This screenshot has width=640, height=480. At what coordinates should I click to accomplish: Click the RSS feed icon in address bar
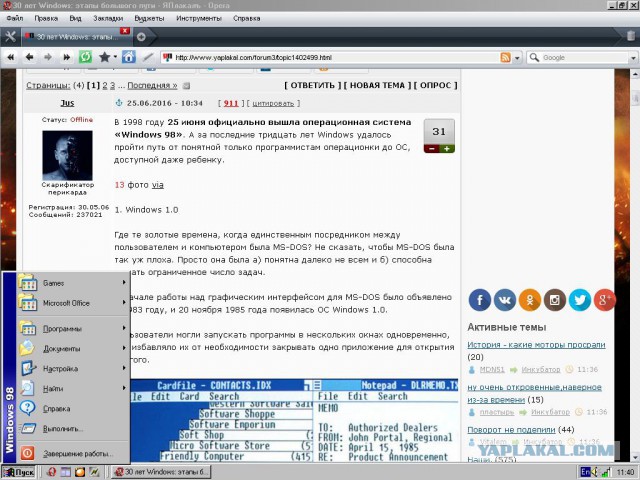tap(505, 58)
